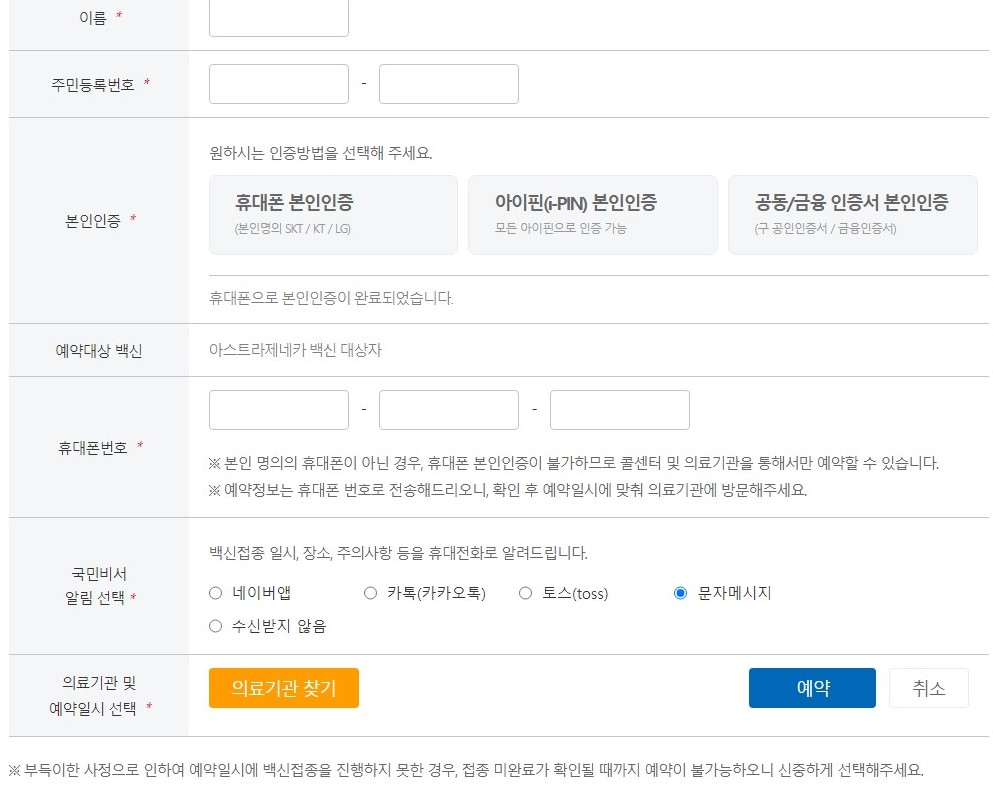This screenshot has width=993, height=790.
Task: Choose 아이핀(i-PIN) 본인인증 method
Action: (593, 215)
